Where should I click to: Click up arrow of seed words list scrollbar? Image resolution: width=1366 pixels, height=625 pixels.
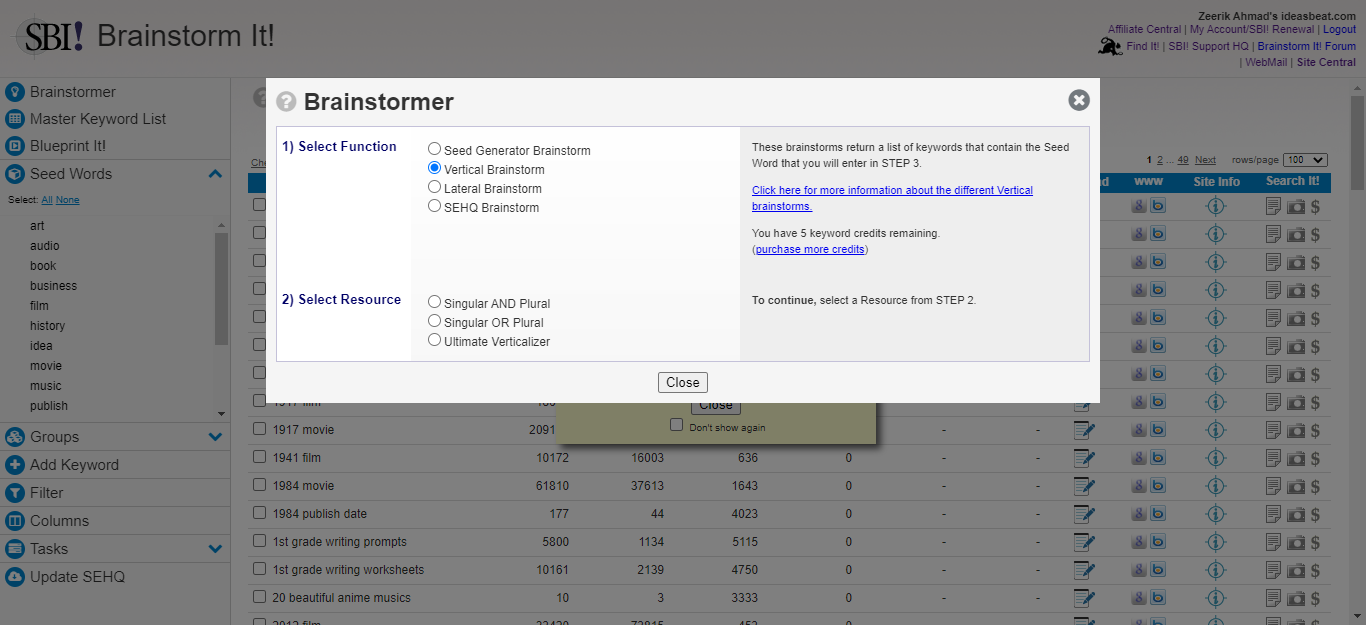(x=221, y=225)
